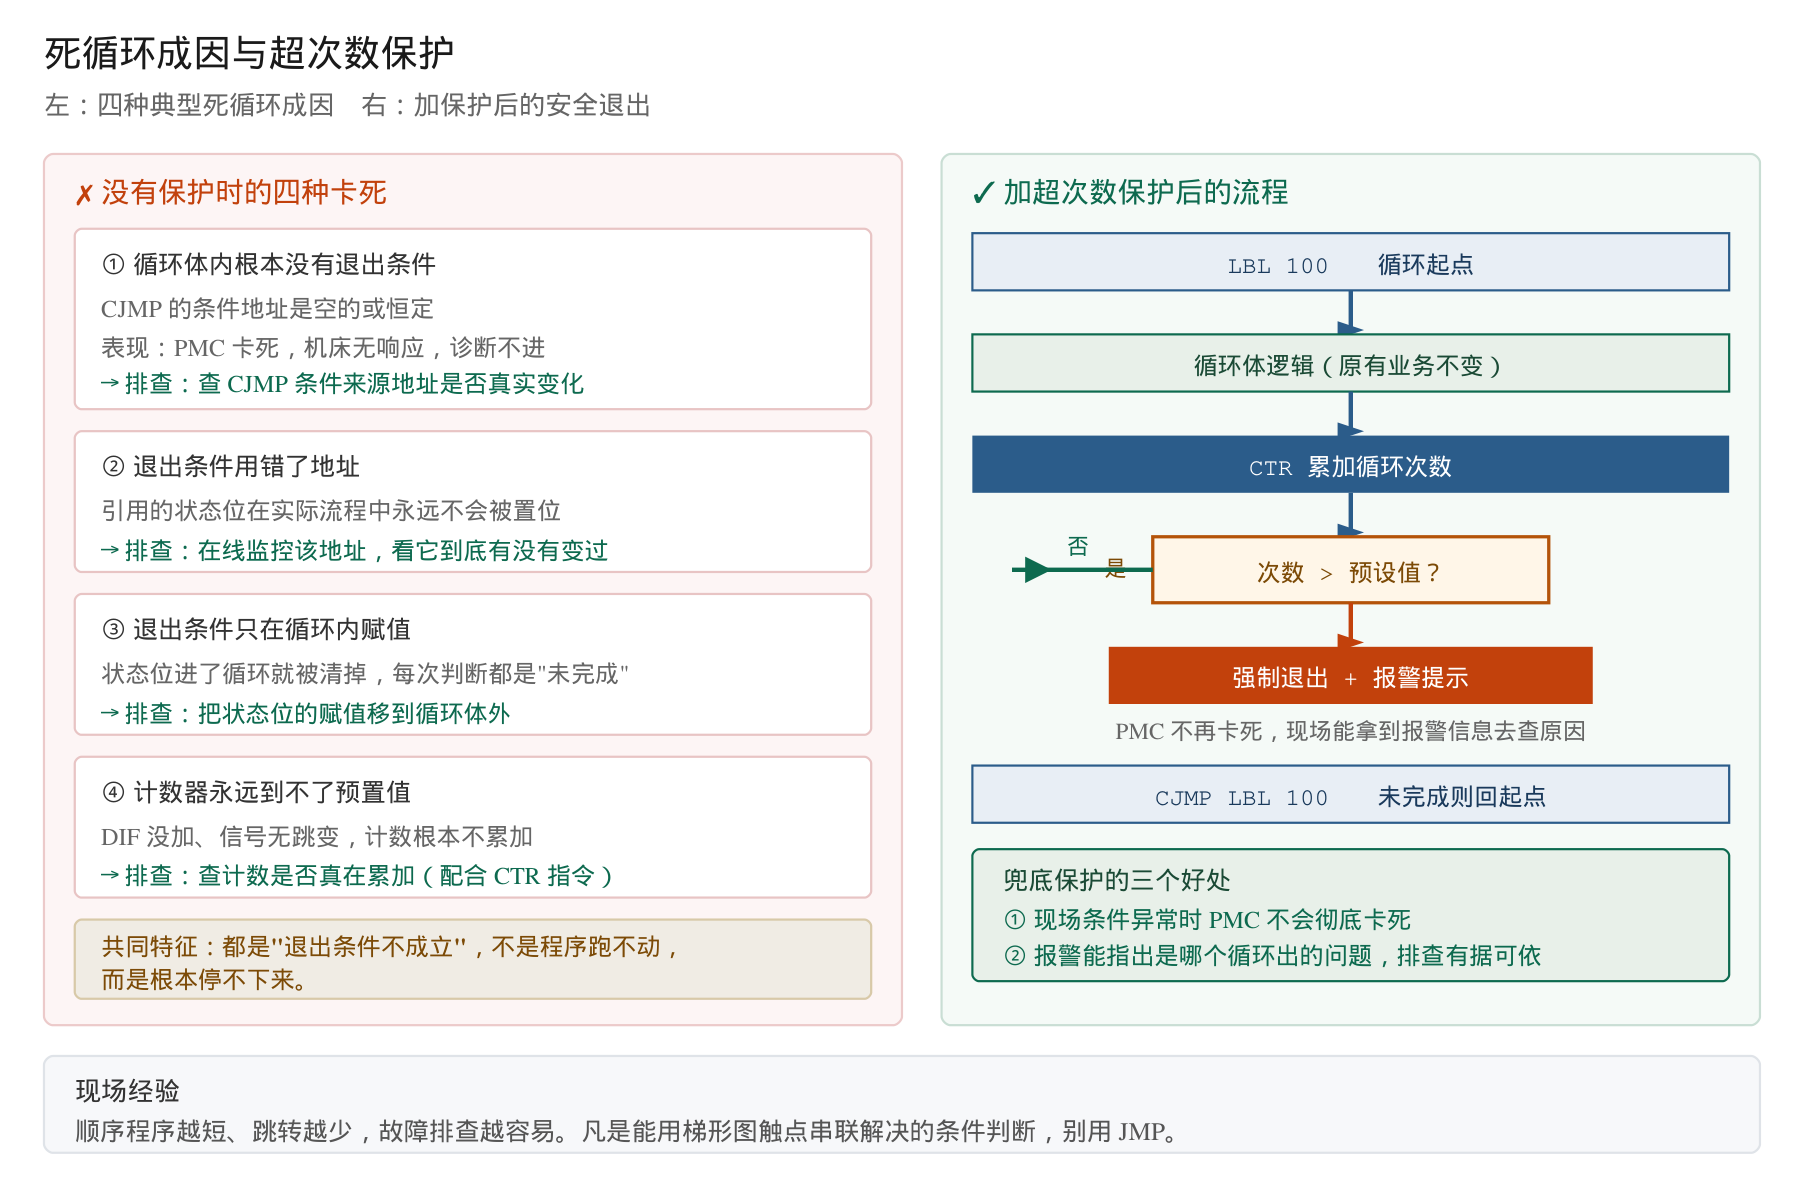This screenshot has width=1804, height=1188.
Task: Click the 循环体逻辑（原有业务不变）box
Action: [1350, 363]
